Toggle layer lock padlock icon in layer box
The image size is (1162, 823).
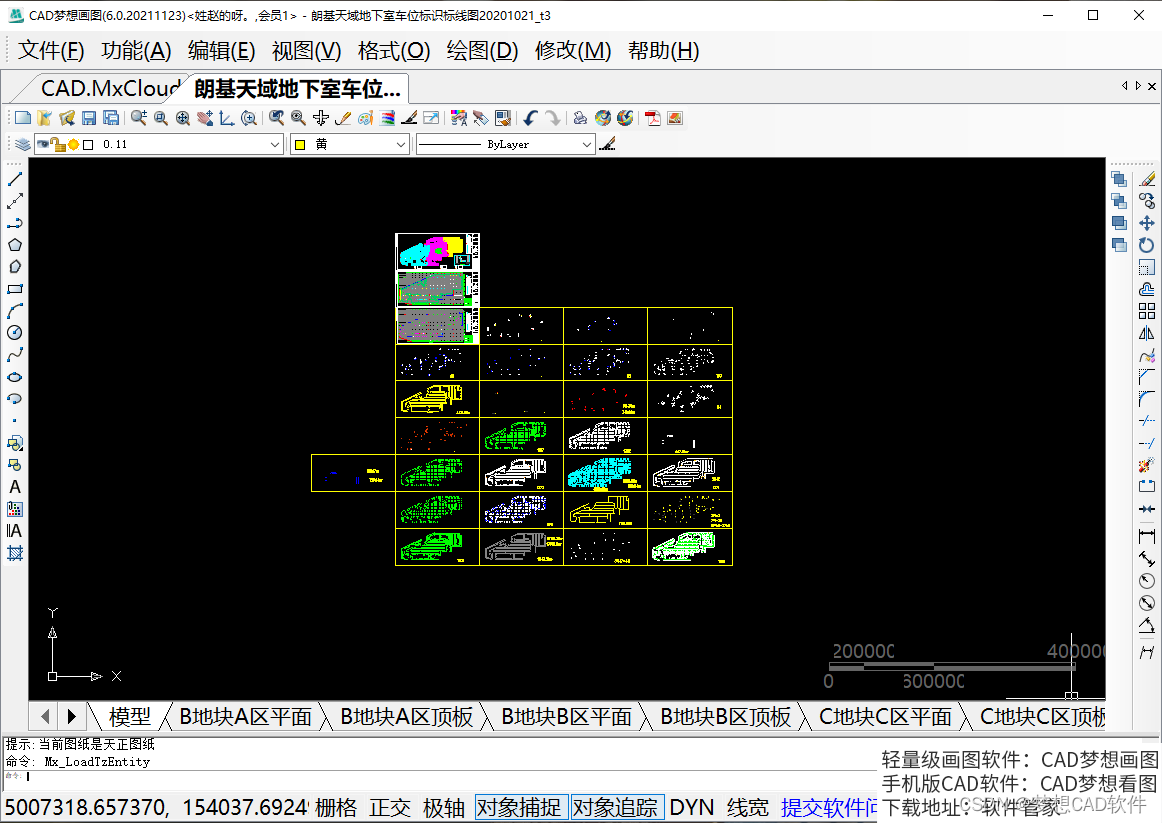(58, 144)
